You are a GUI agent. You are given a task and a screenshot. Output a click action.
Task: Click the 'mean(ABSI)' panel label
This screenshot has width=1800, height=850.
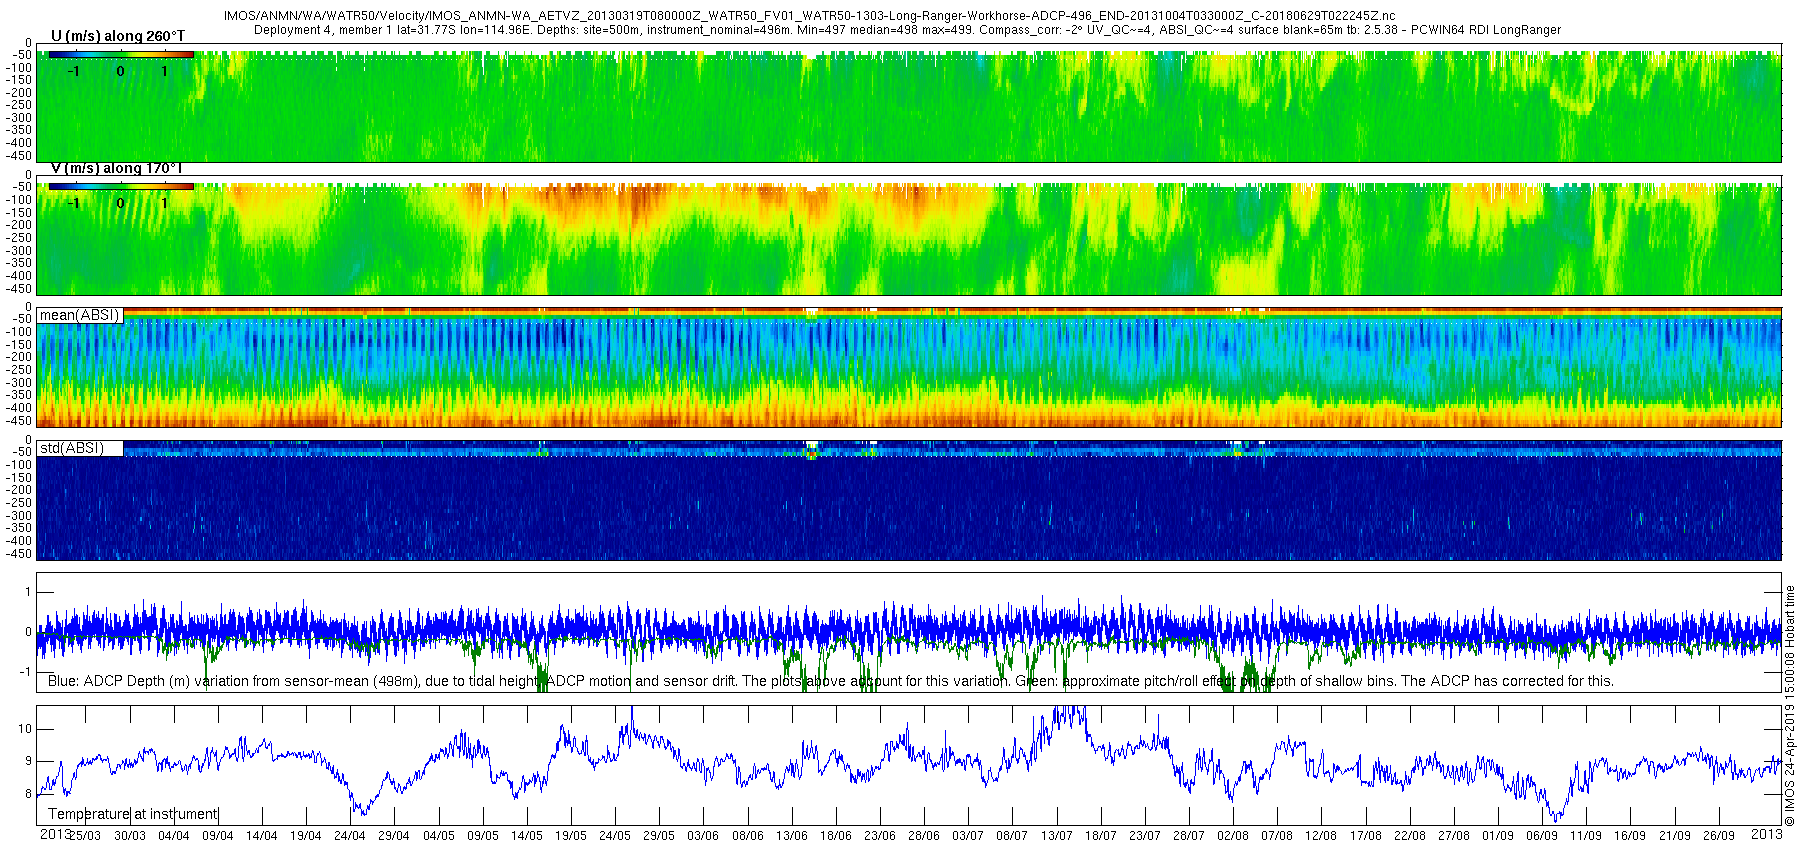(x=79, y=315)
